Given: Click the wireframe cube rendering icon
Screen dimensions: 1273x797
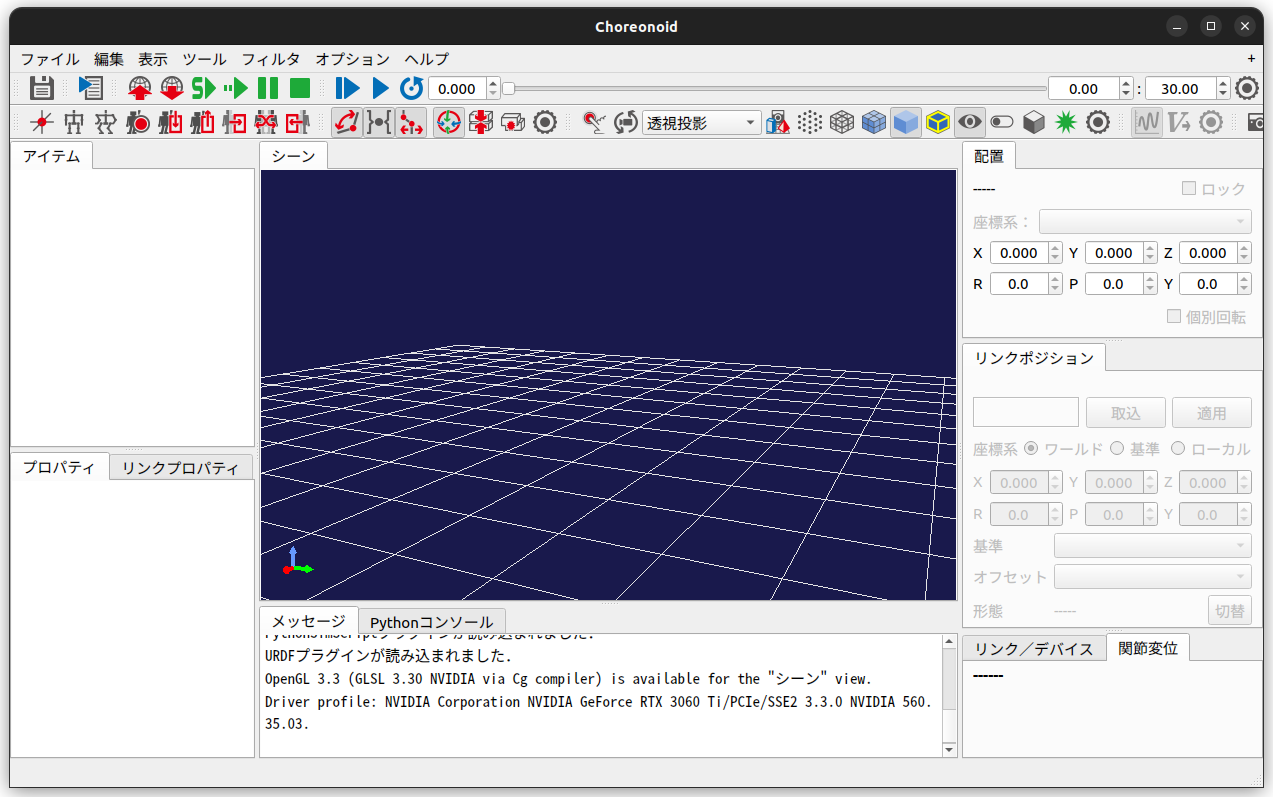Looking at the screenshot, I should click(x=842, y=122).
